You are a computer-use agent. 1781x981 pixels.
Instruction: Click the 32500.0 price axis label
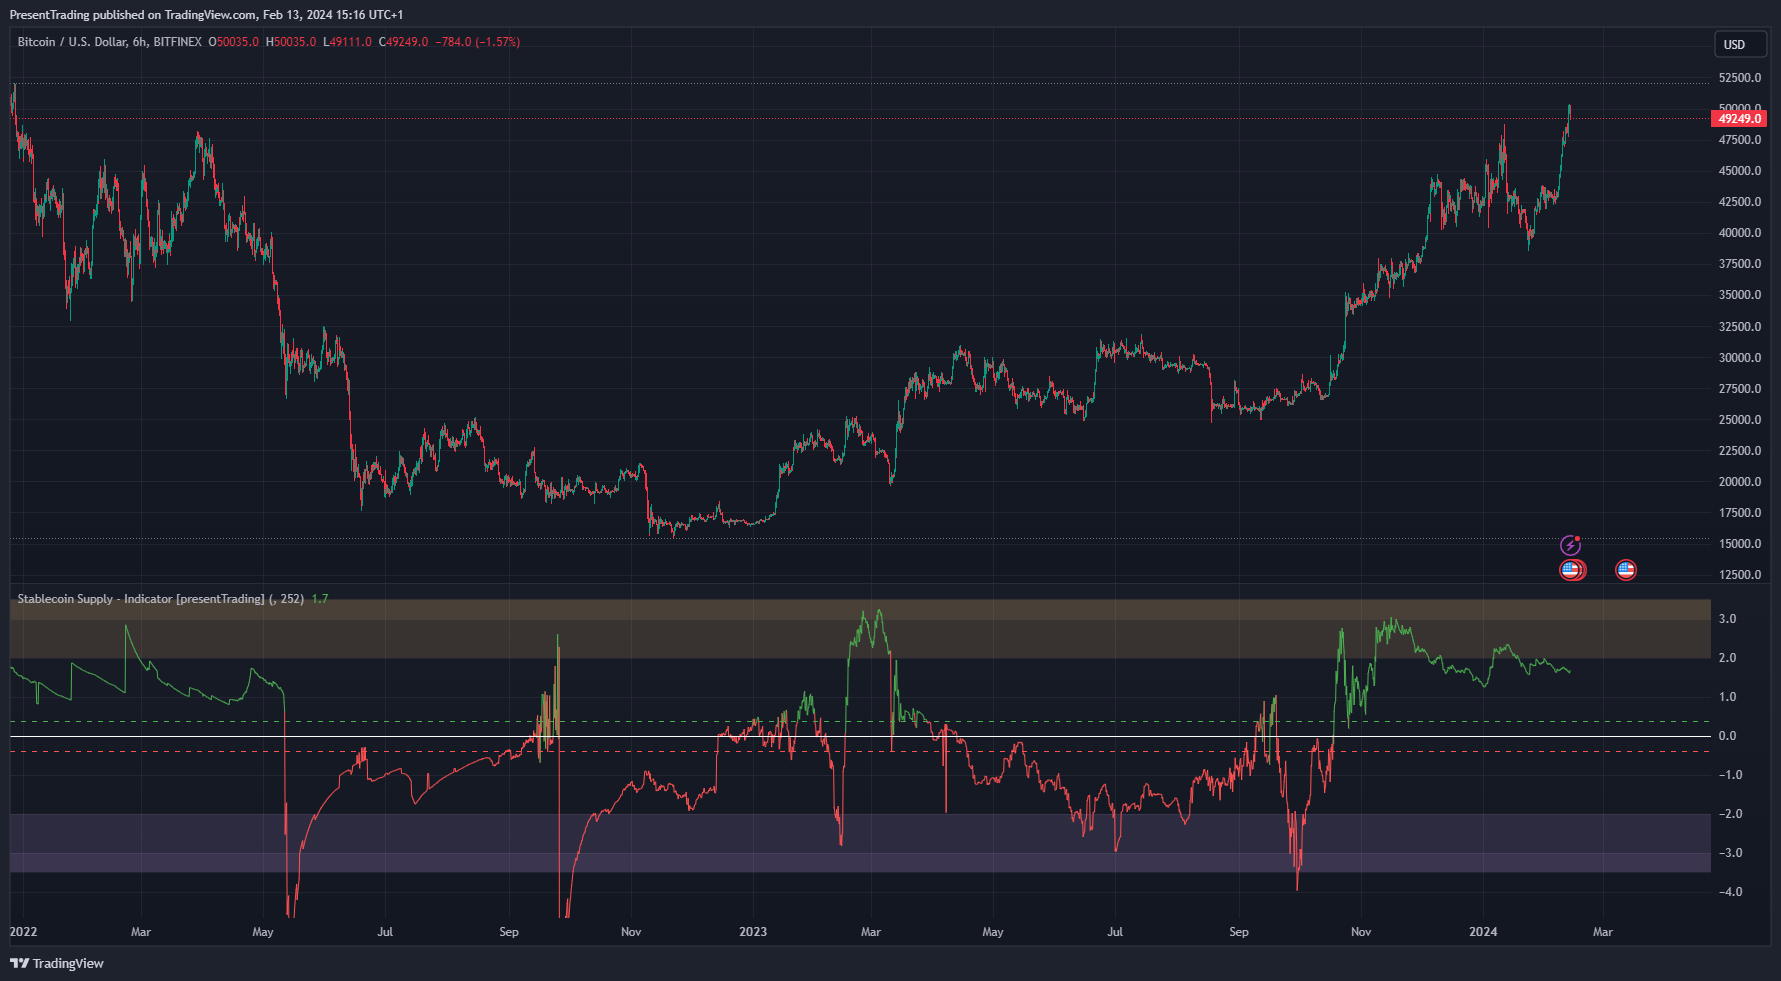pos(1740,327)
